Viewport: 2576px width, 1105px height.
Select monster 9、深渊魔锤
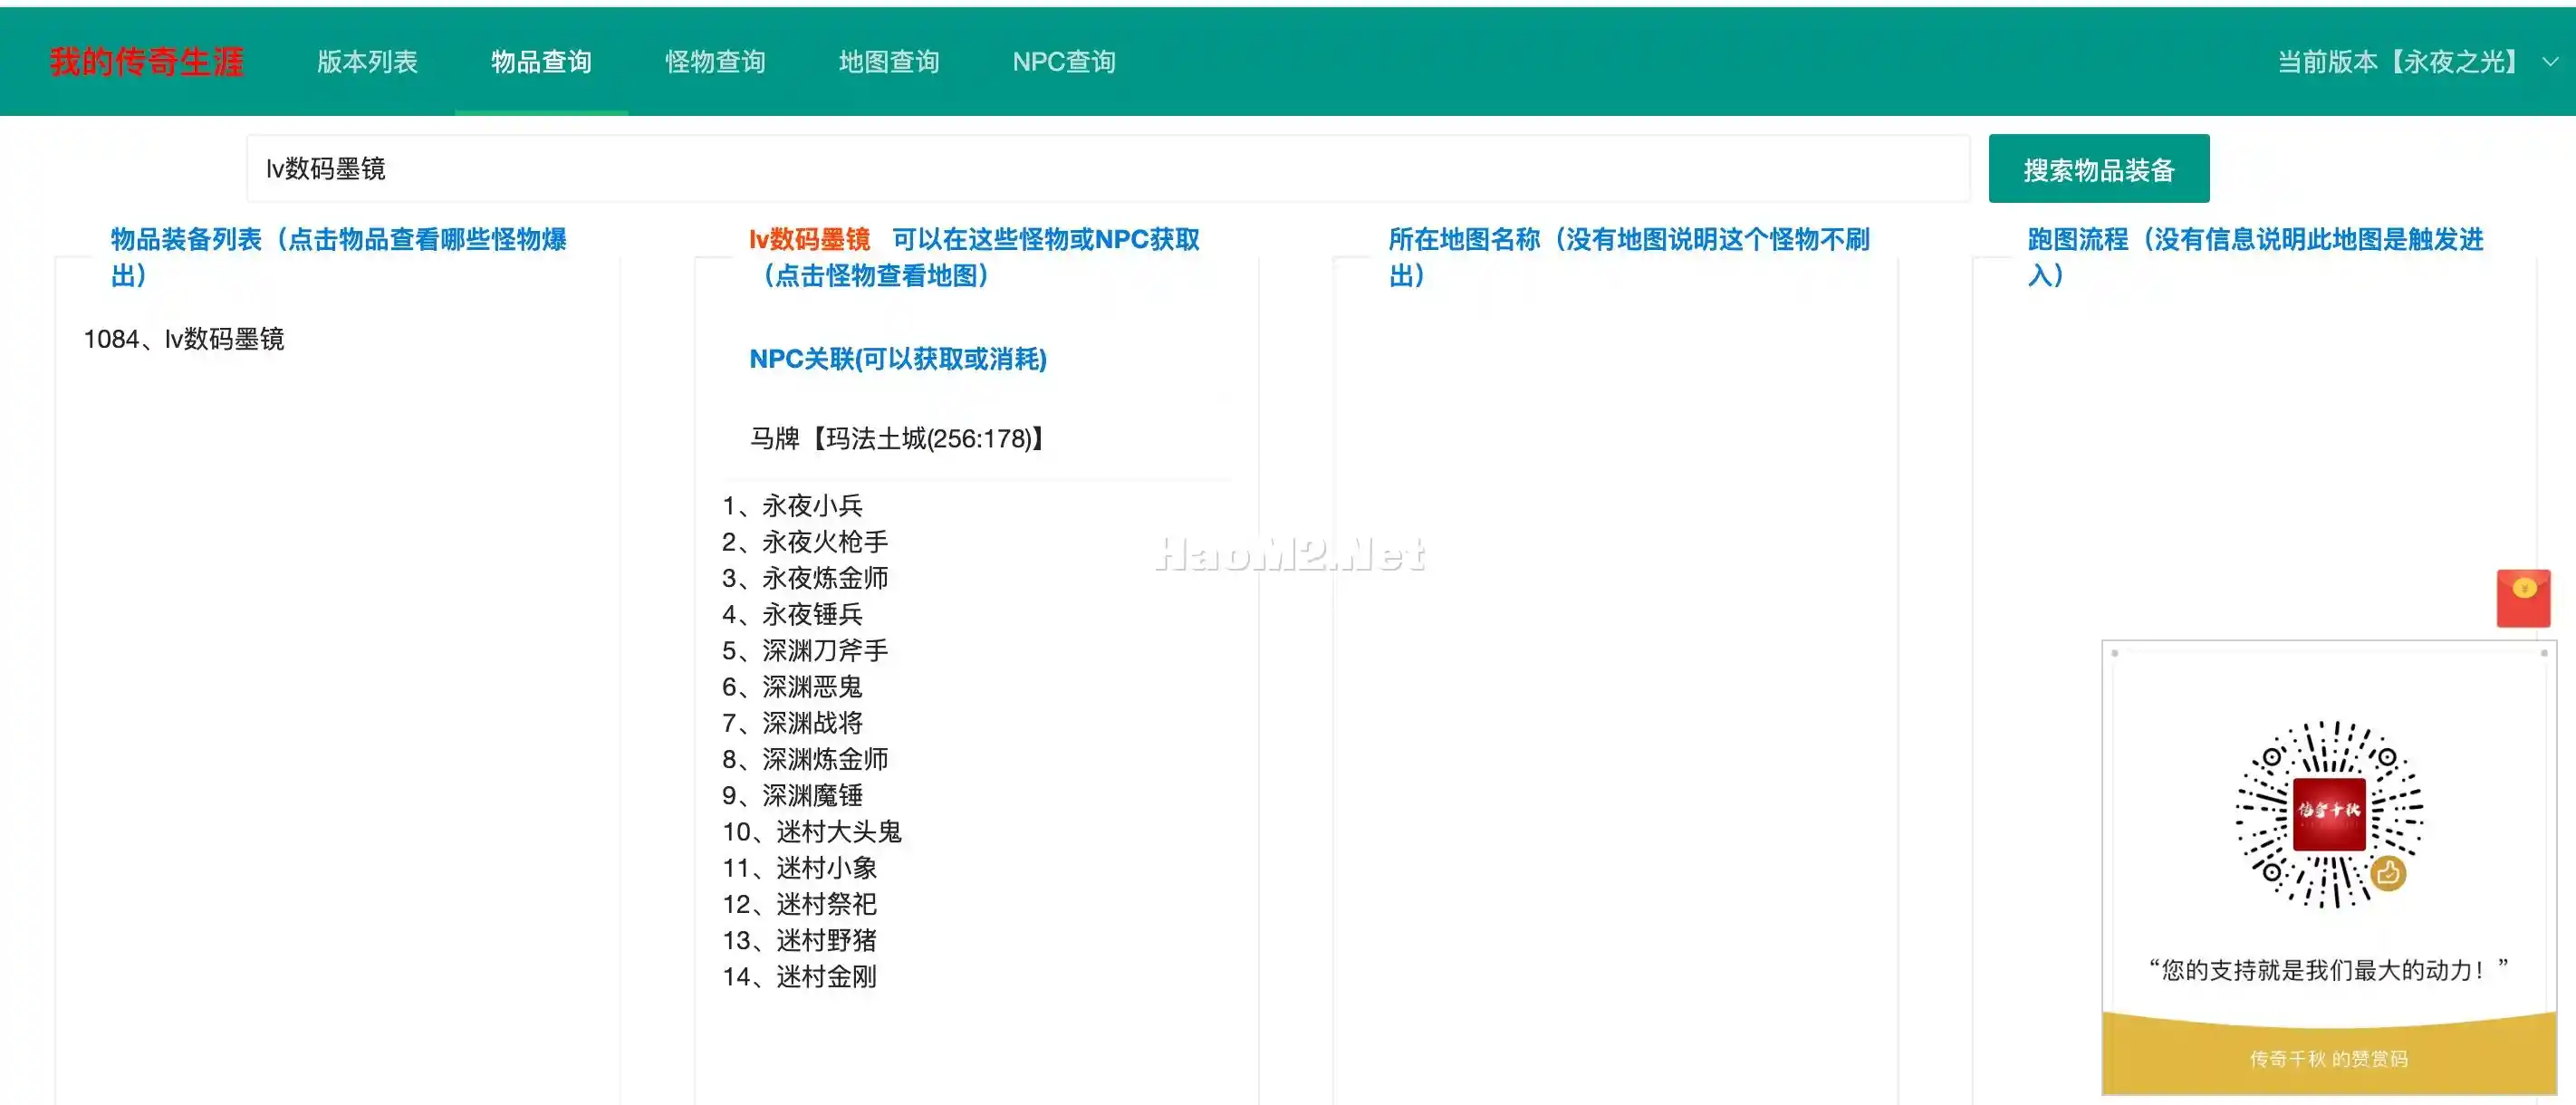tap(792, 795)
